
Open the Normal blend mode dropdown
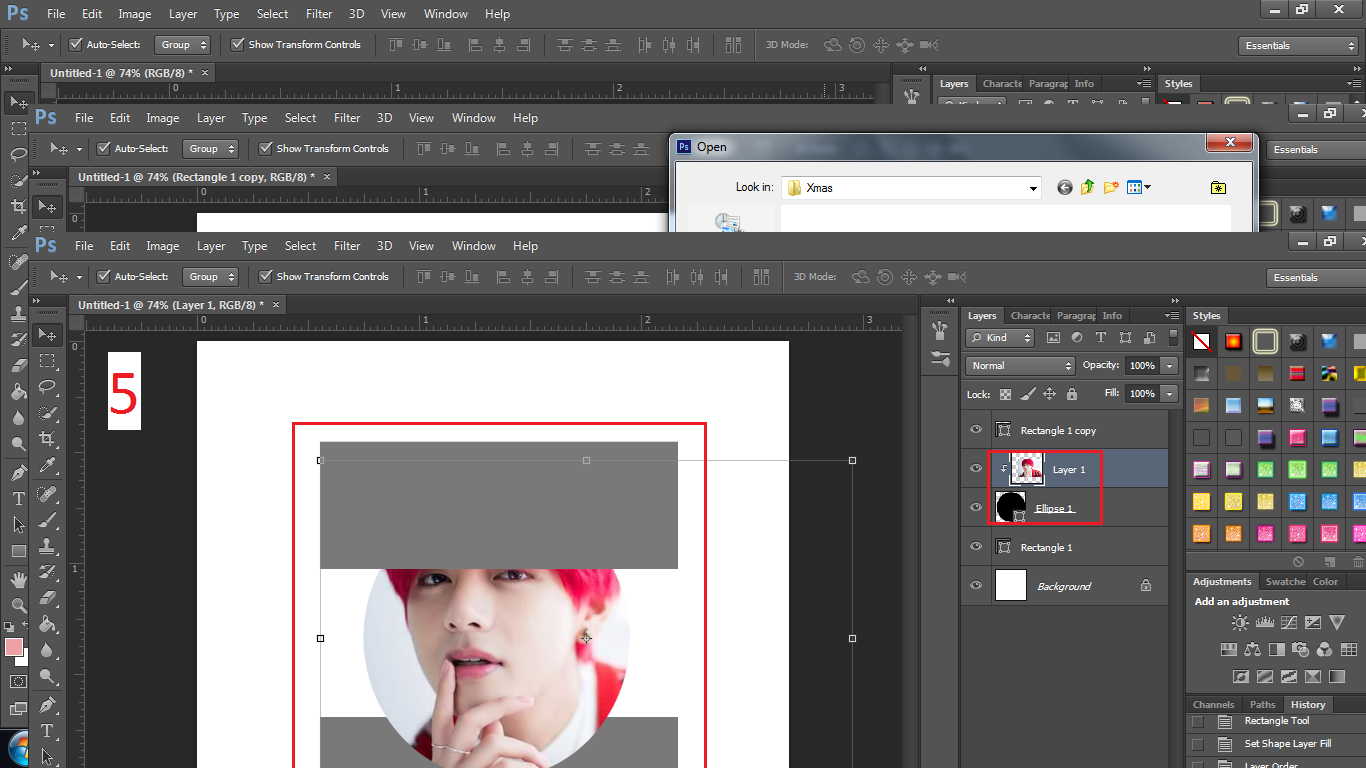point(1020,366)
